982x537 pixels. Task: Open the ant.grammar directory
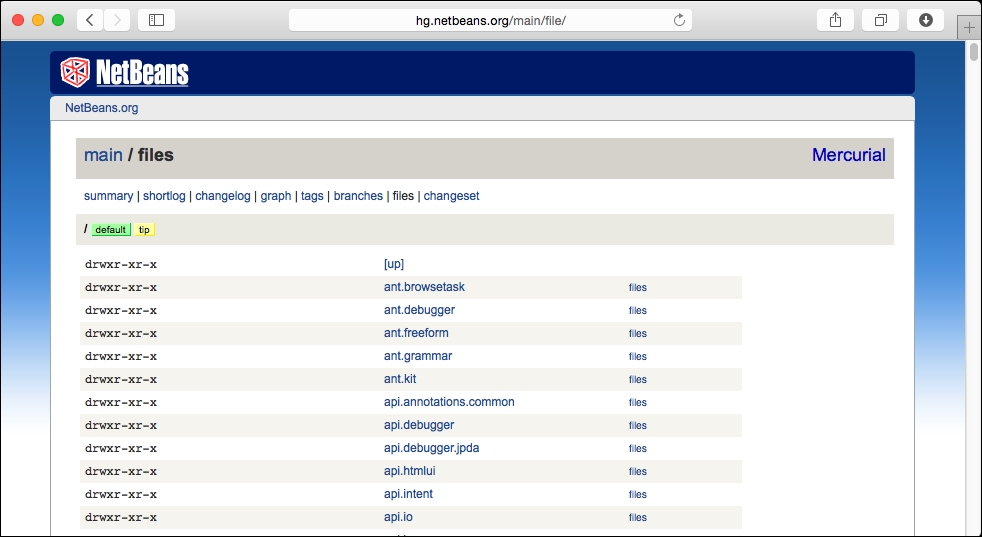point(418,356)
